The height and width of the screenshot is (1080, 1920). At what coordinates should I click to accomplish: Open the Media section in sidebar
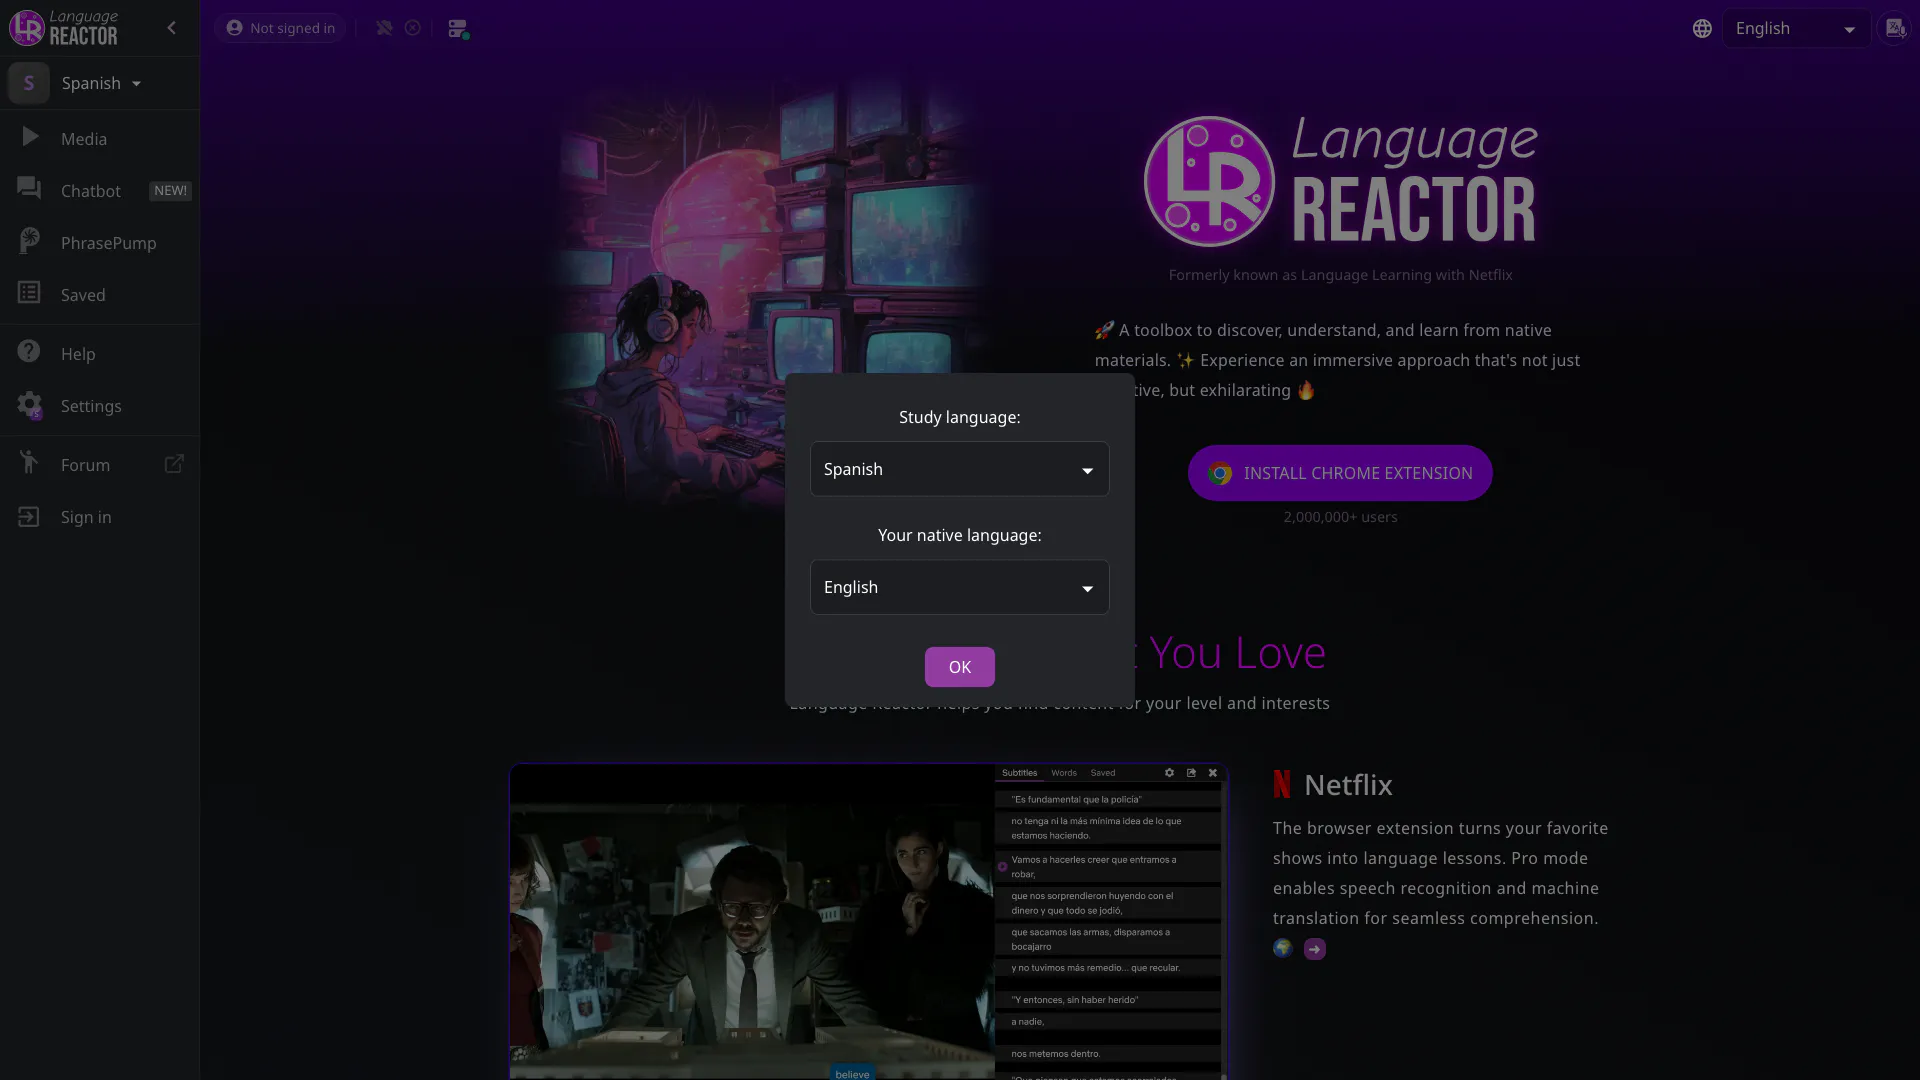83,139
